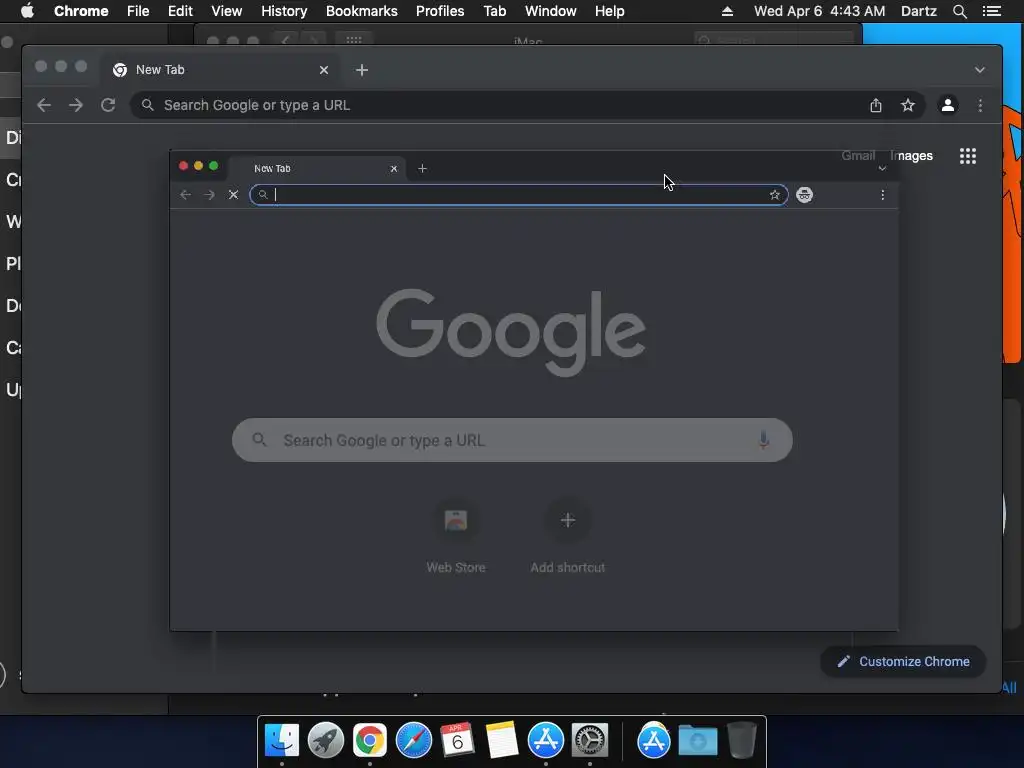Open Notes from Dock

(502, 741)
